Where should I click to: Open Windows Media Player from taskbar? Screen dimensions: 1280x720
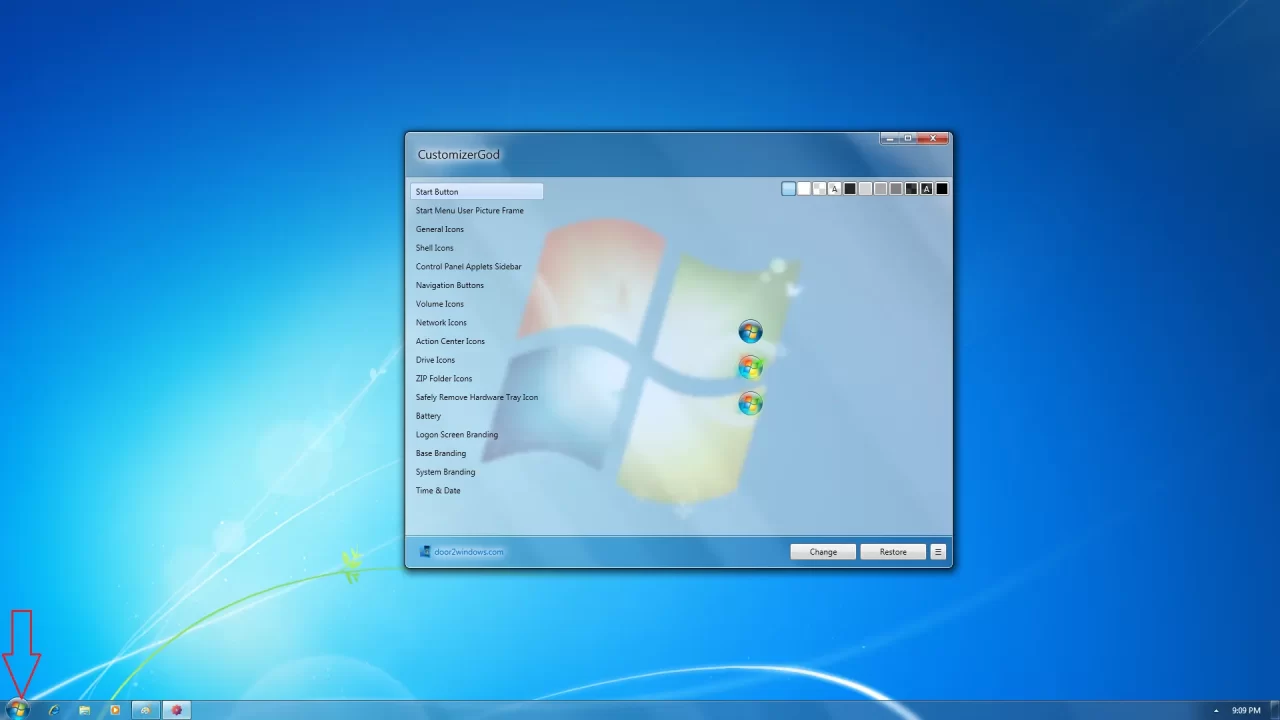(115, 710)
